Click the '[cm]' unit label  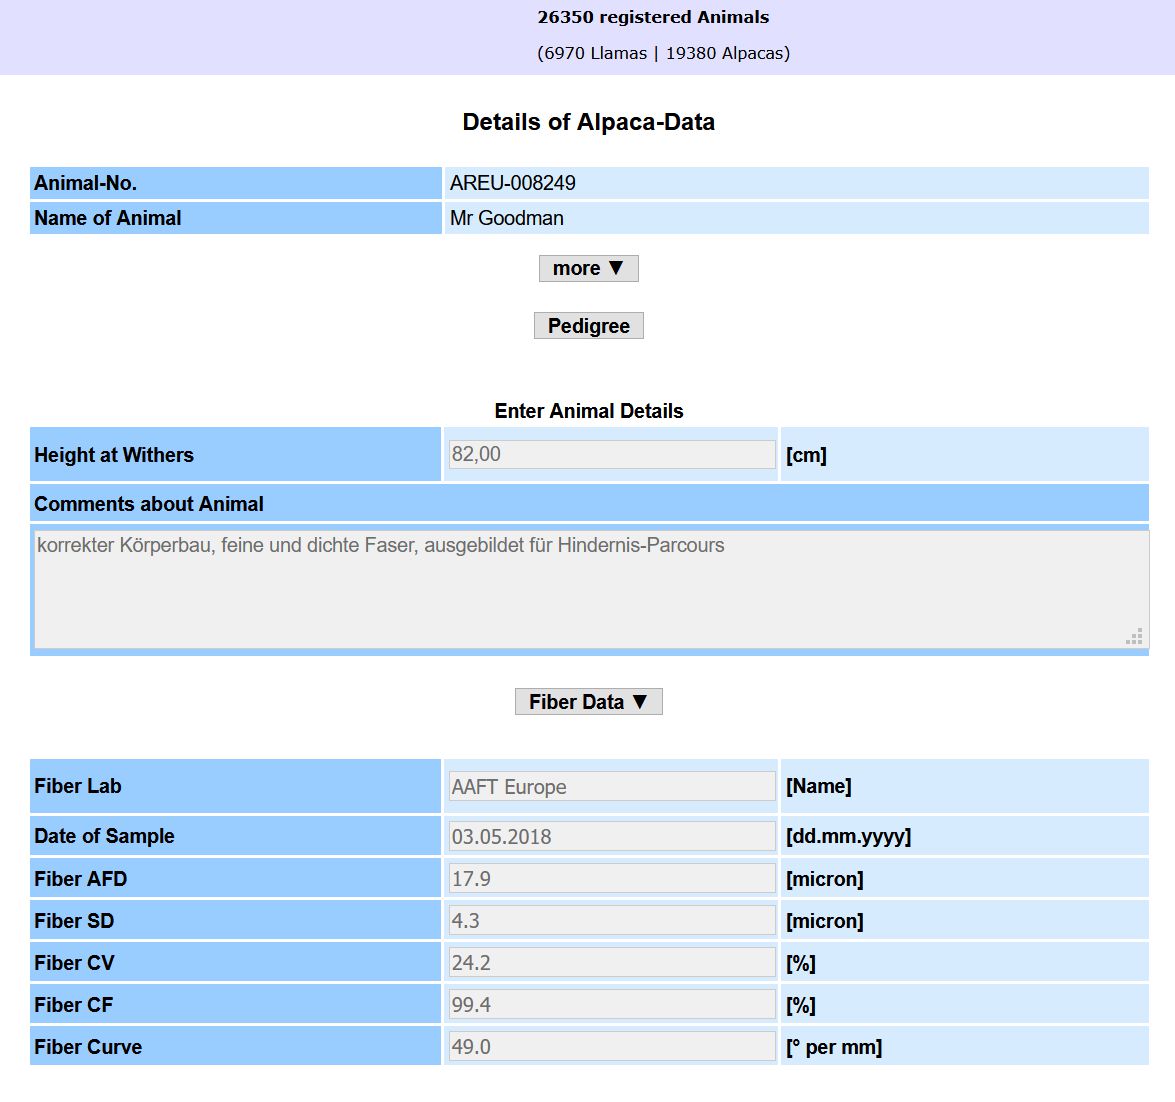pos(806,455)
